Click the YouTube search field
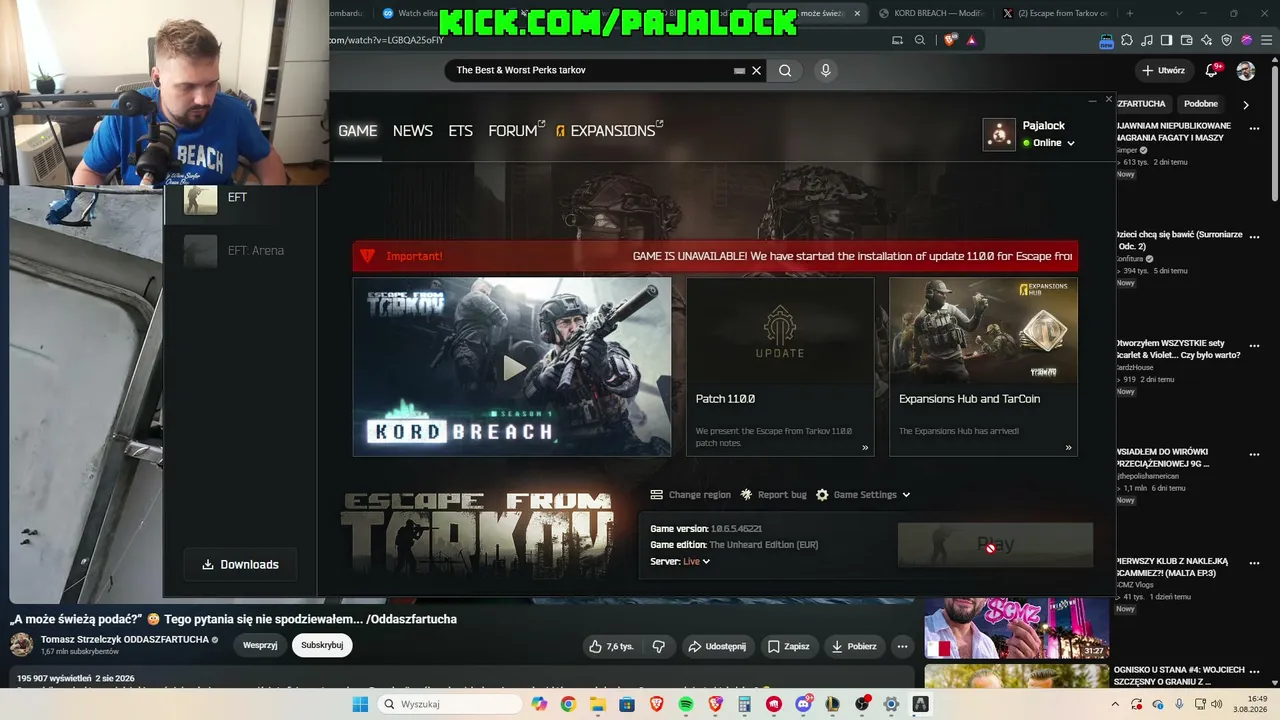Viewport: 1280px width, 720px height. [x=594, y=70]
